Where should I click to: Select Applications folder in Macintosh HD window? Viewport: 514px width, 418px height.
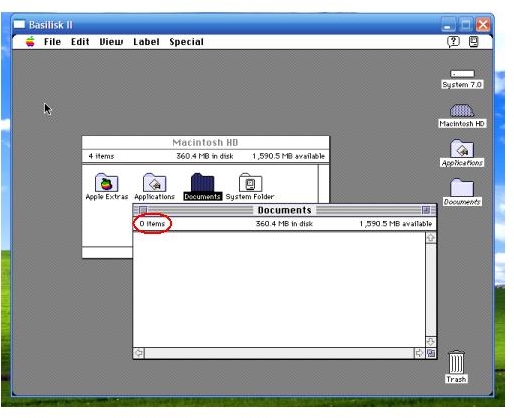coord(154,183)
